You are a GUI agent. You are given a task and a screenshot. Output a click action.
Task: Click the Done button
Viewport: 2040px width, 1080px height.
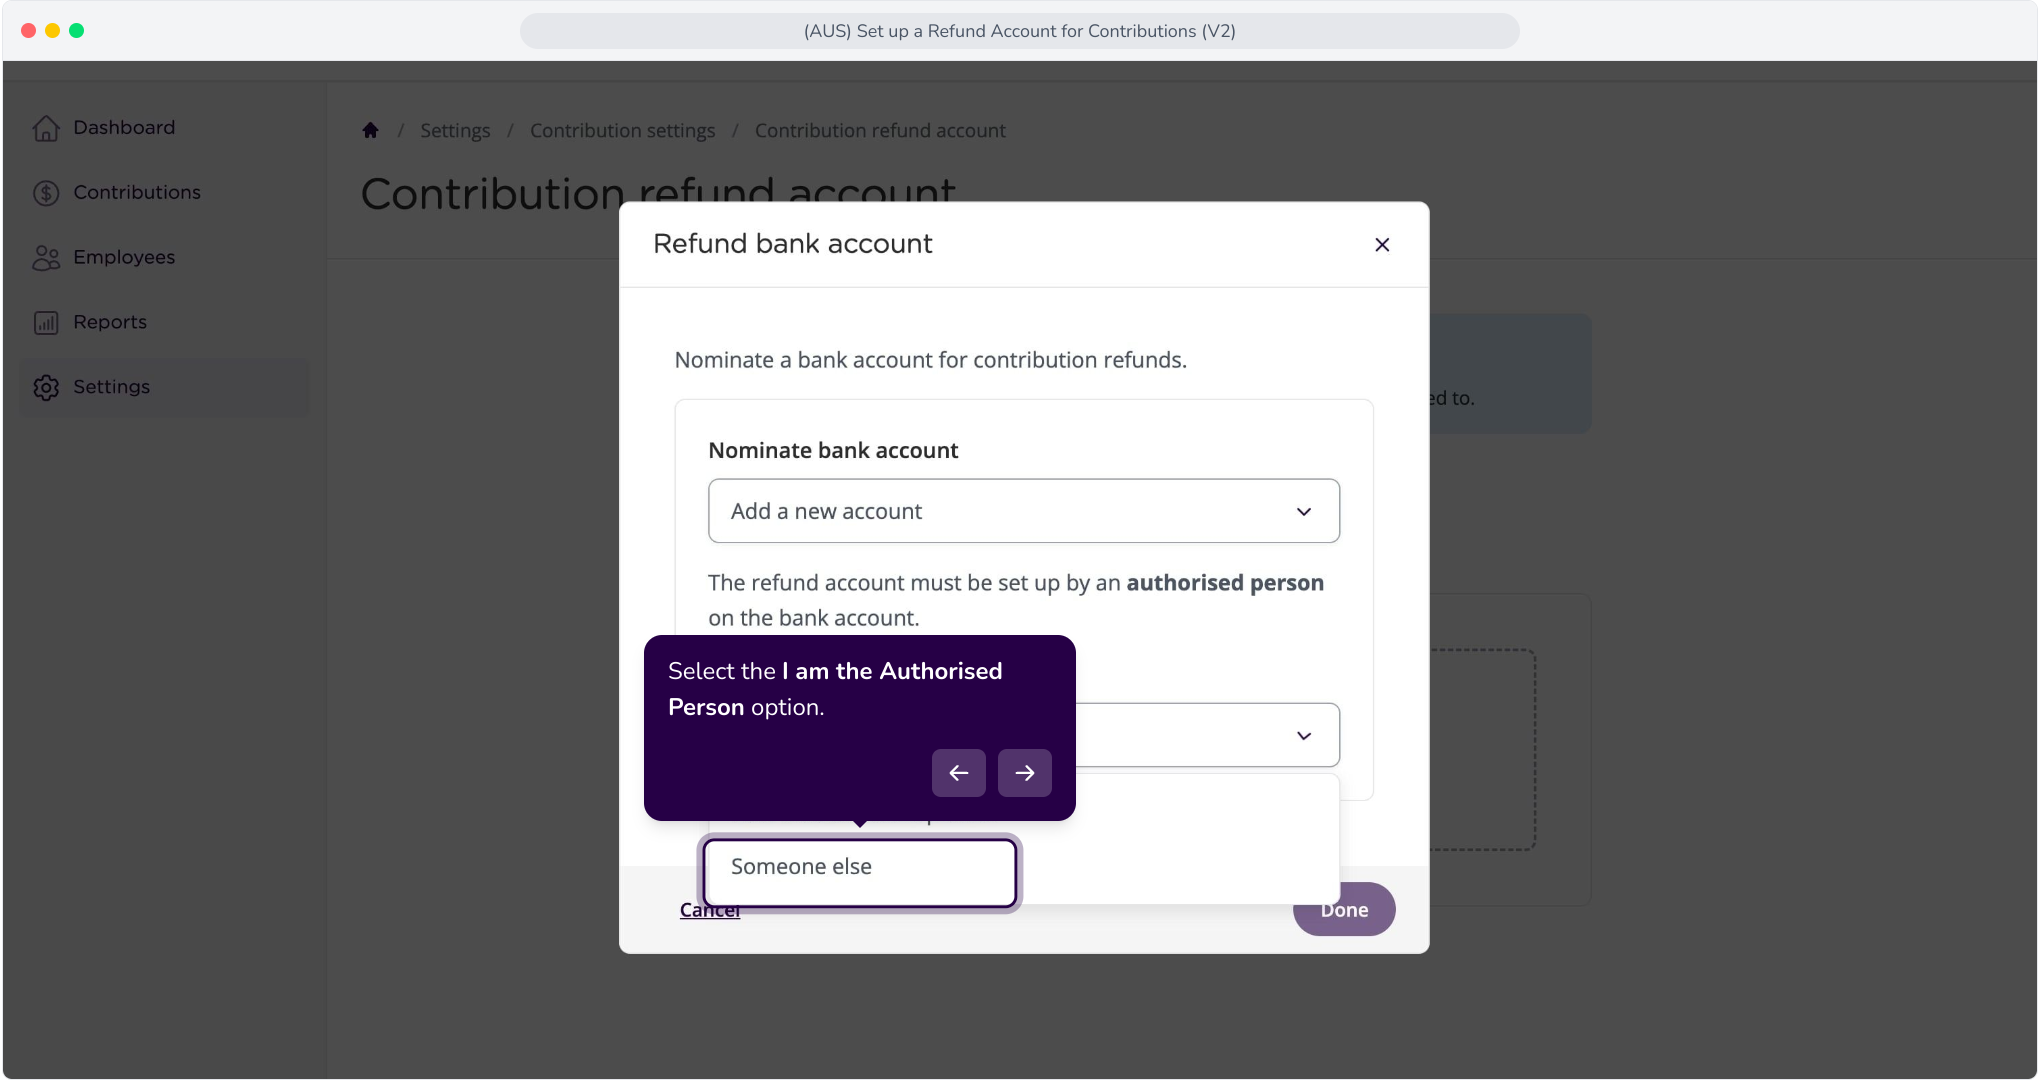pyautogui.click(x=1344, y=910)
